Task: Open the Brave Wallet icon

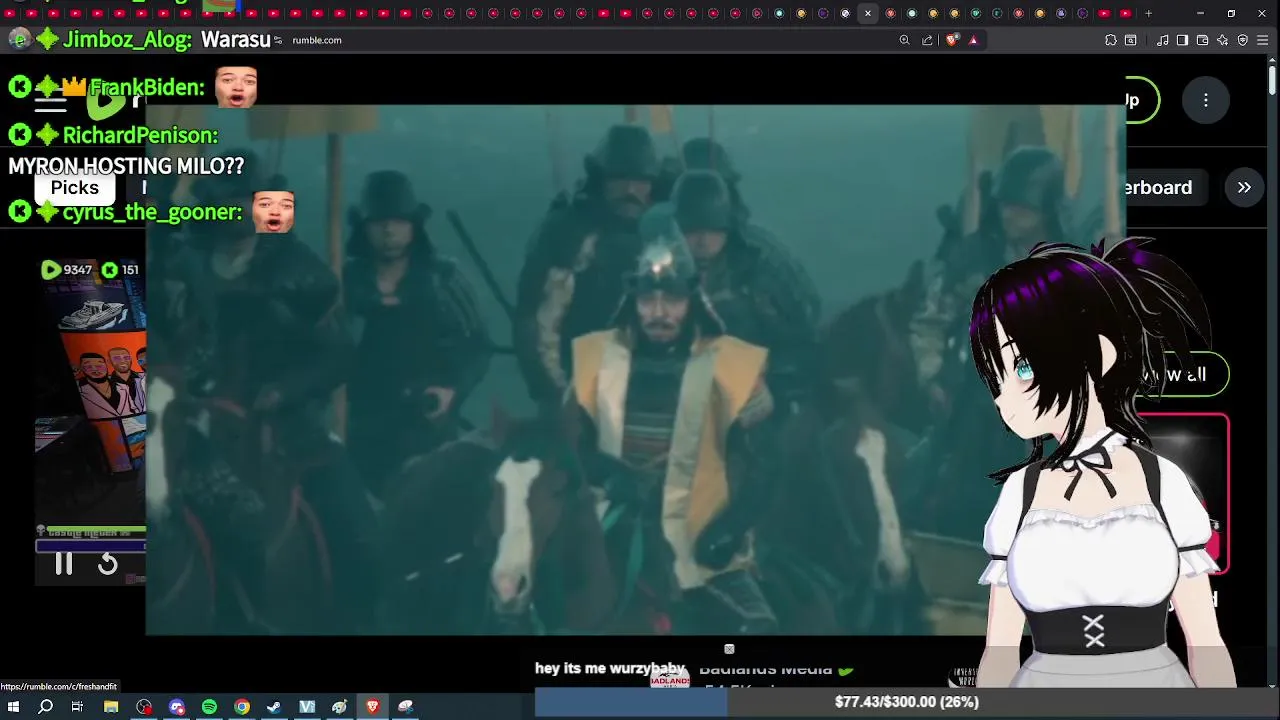Action: pyautogui.click(x=1202, y=40)
